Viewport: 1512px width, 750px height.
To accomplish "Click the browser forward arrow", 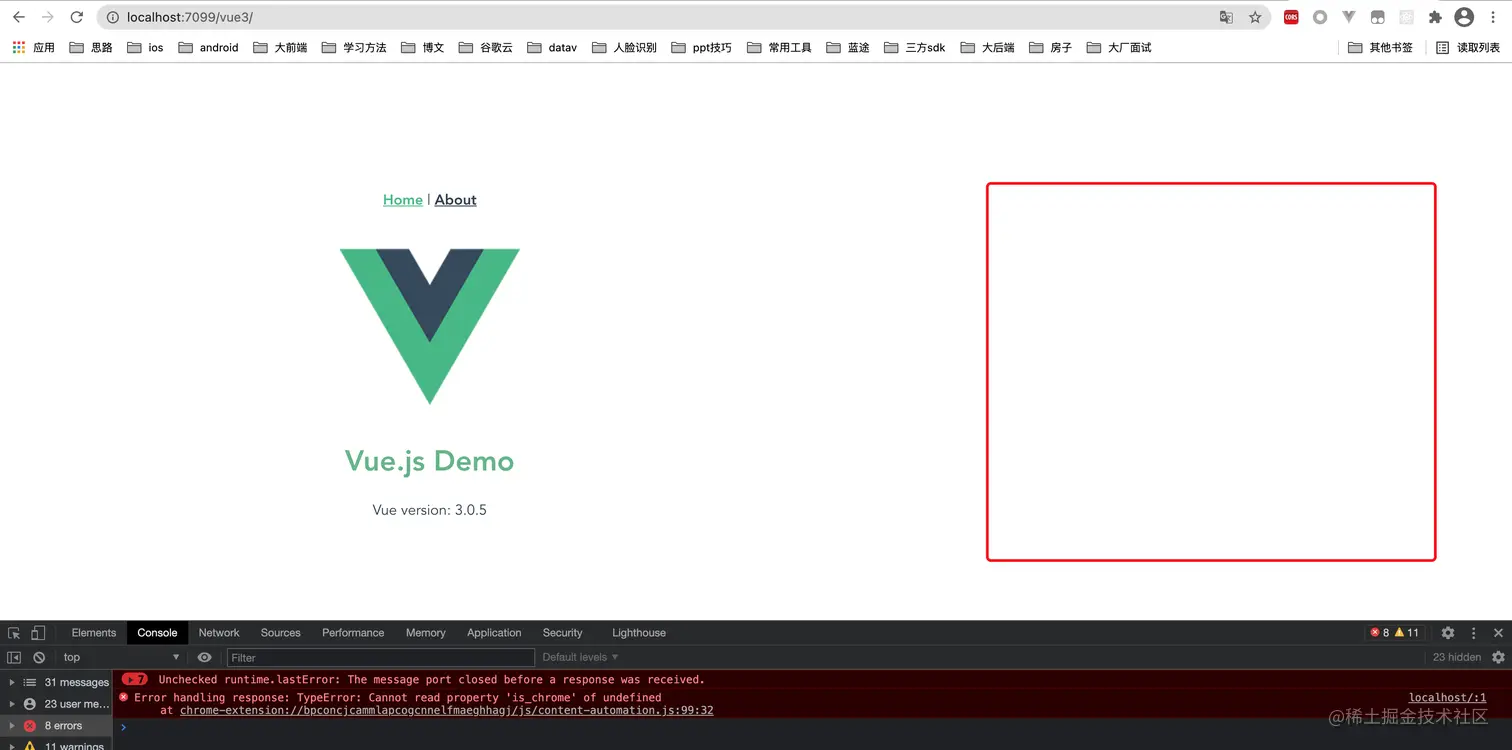I will [47, 17].
